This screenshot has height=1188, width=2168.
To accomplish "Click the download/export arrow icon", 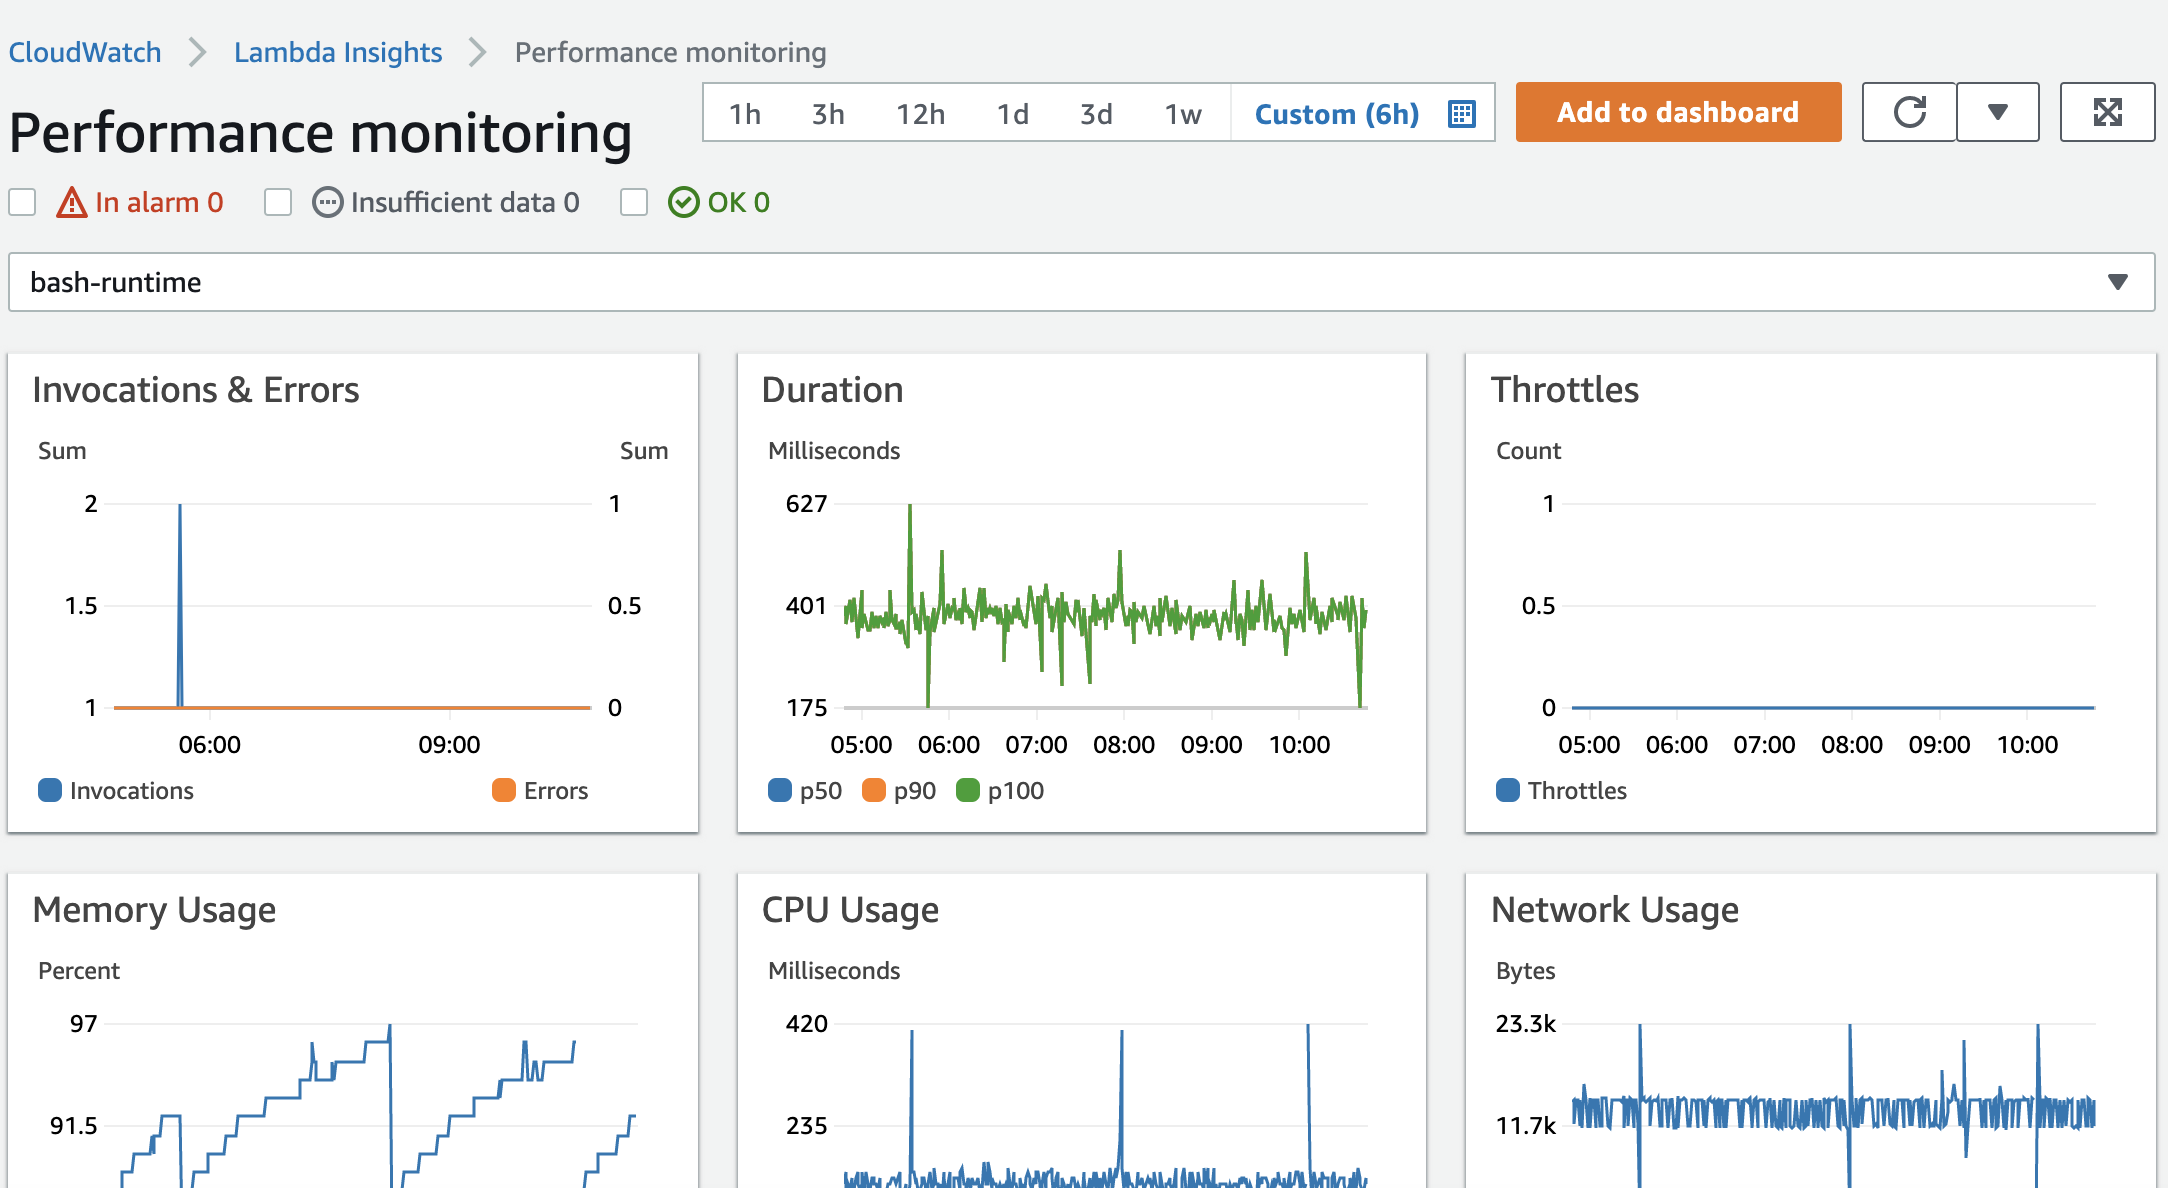I will 1994,111.
